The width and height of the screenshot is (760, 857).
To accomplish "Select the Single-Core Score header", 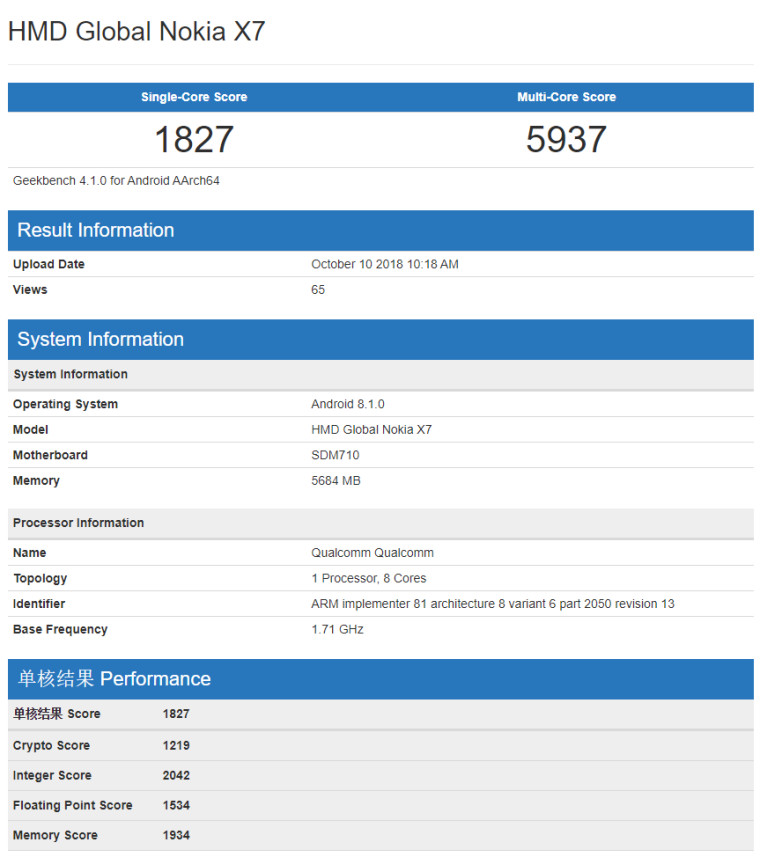I will click(x=194, y=97).
